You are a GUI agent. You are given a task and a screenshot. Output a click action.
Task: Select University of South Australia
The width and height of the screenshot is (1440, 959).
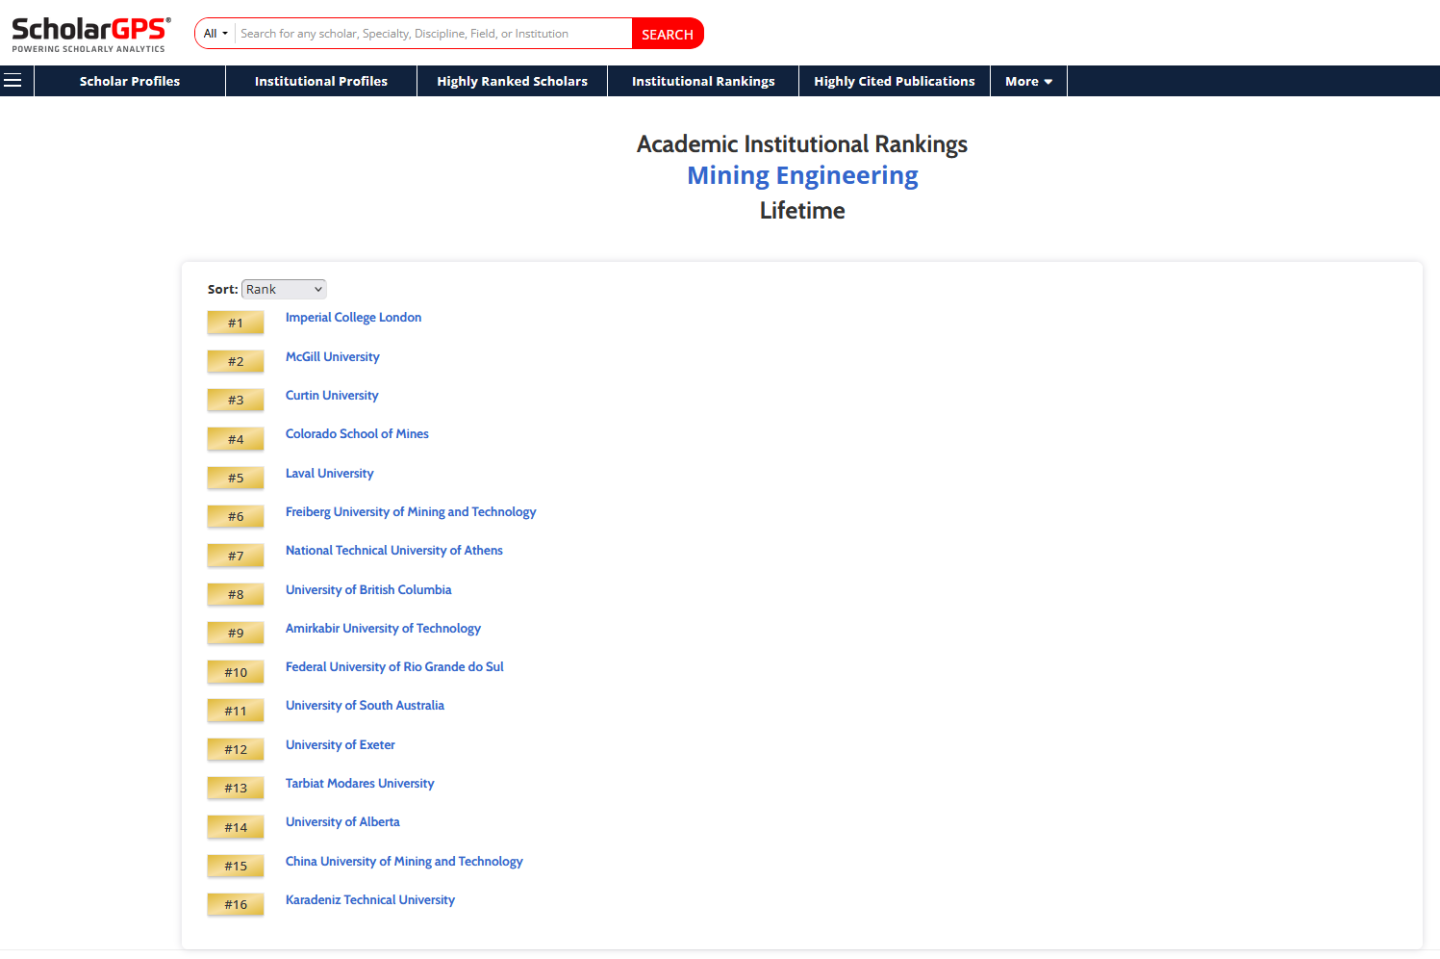click(x=365, y=706)
